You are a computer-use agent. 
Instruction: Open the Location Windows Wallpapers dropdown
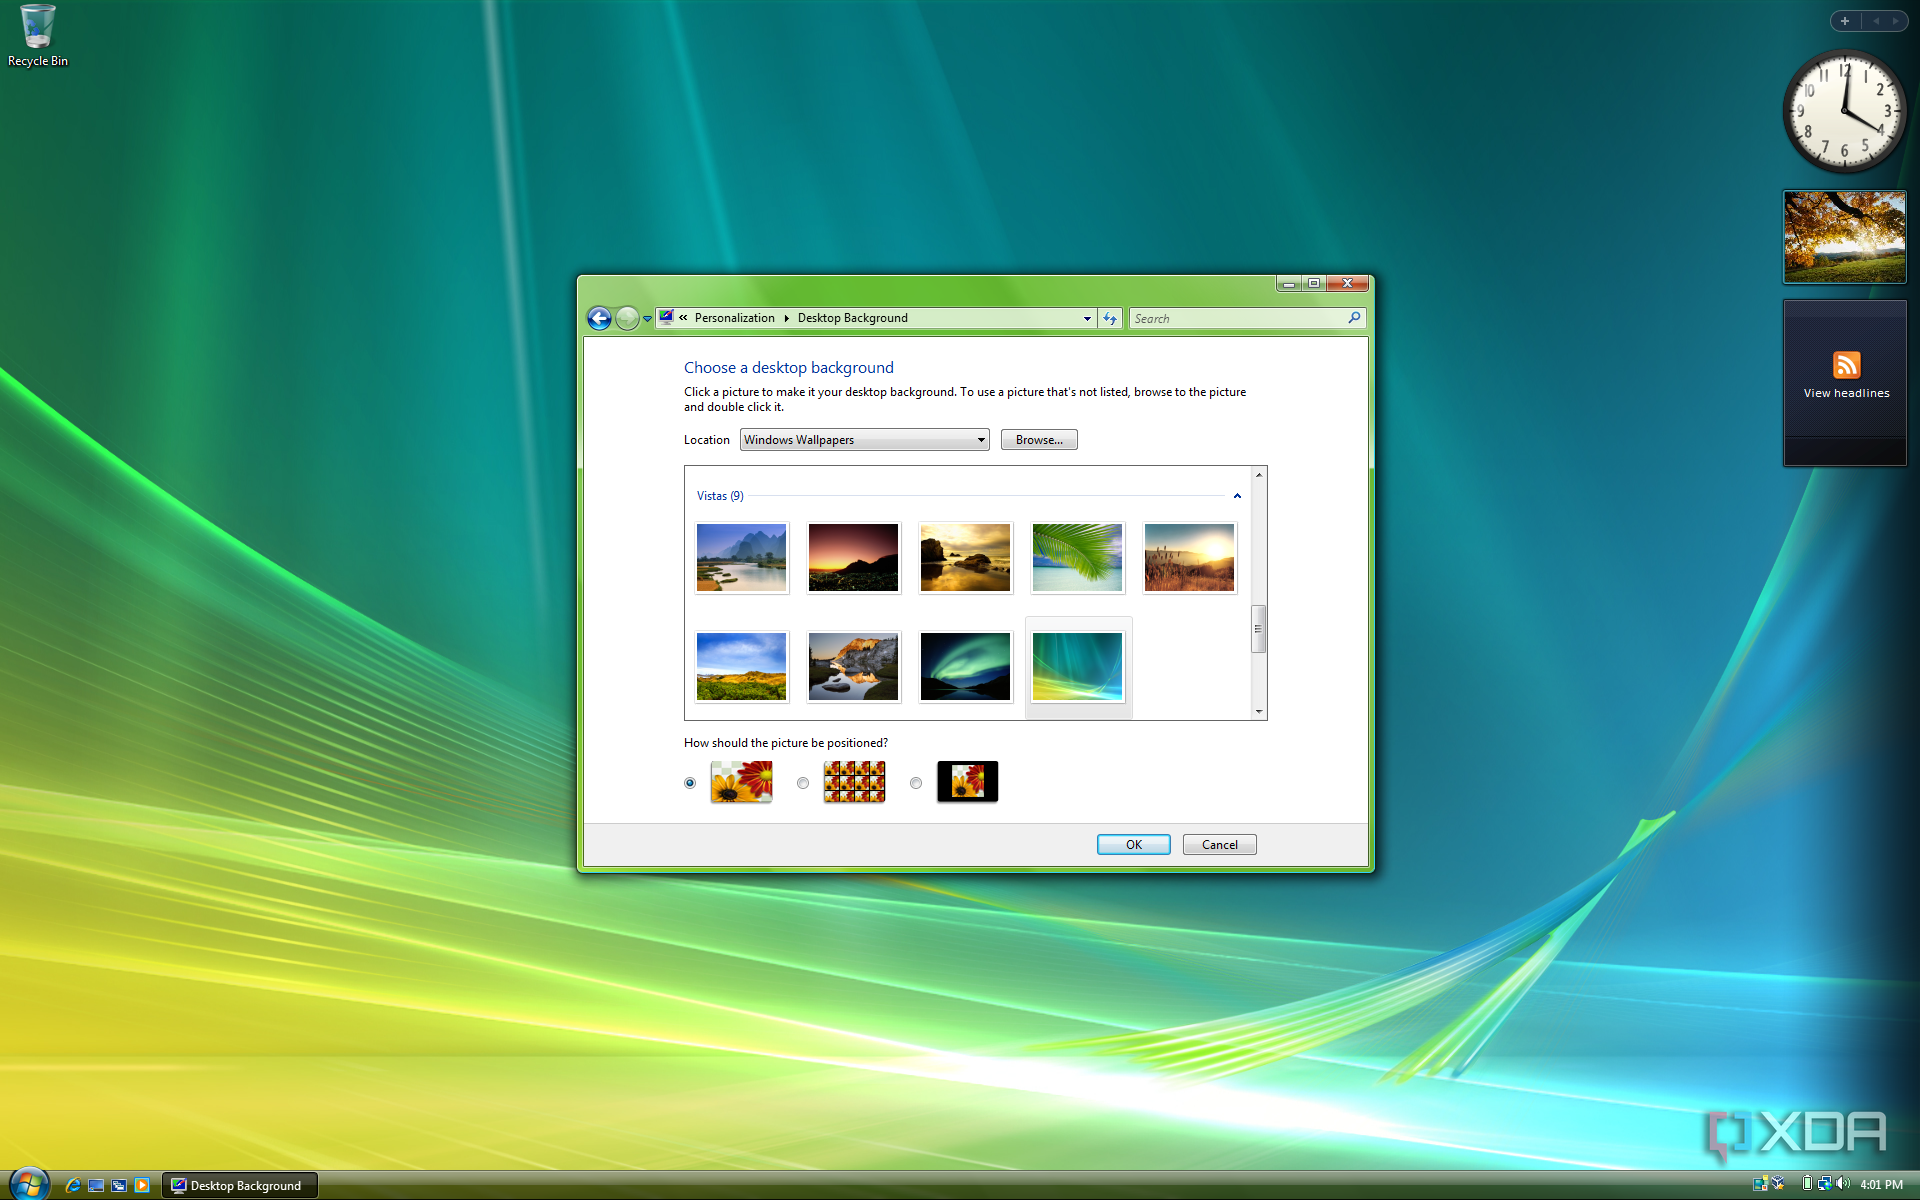click(x=864, y=440)
